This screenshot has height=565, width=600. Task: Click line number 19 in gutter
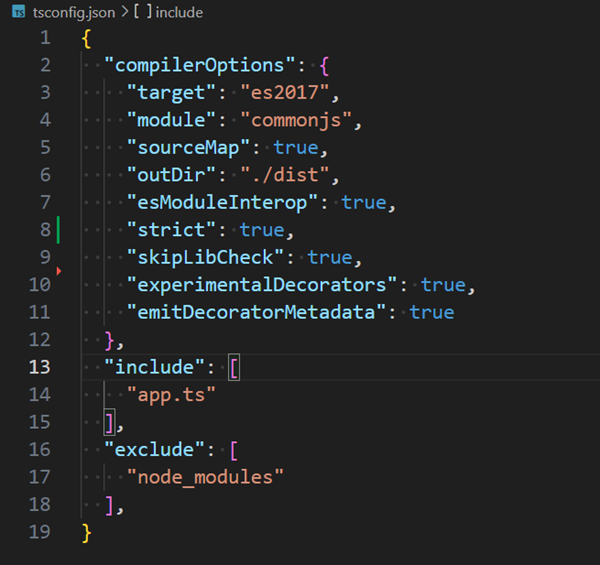39,532
